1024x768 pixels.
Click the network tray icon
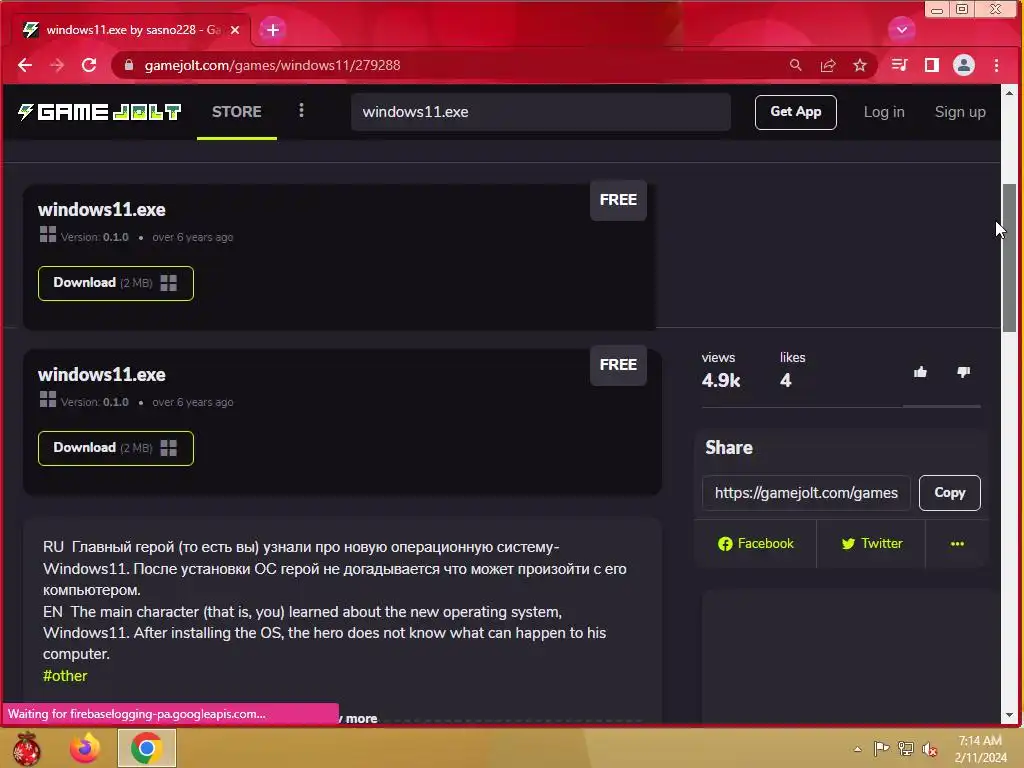[906, 748]
